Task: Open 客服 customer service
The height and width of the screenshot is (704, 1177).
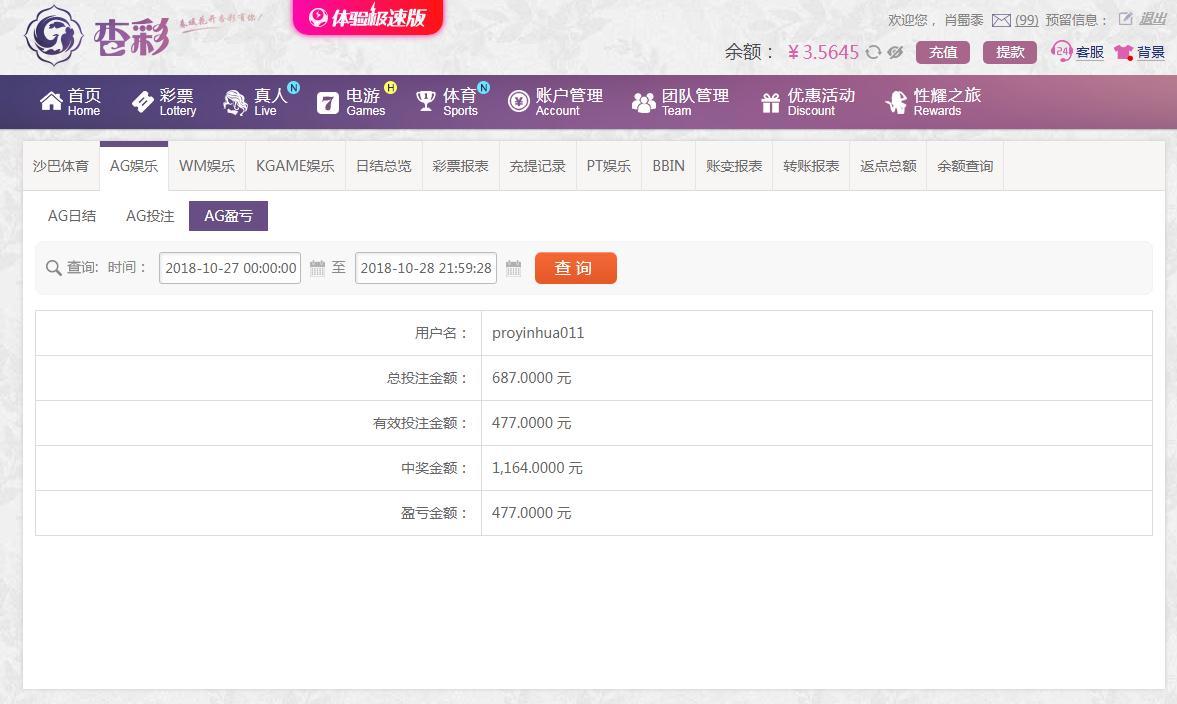Action: [x=1078, y=52]
